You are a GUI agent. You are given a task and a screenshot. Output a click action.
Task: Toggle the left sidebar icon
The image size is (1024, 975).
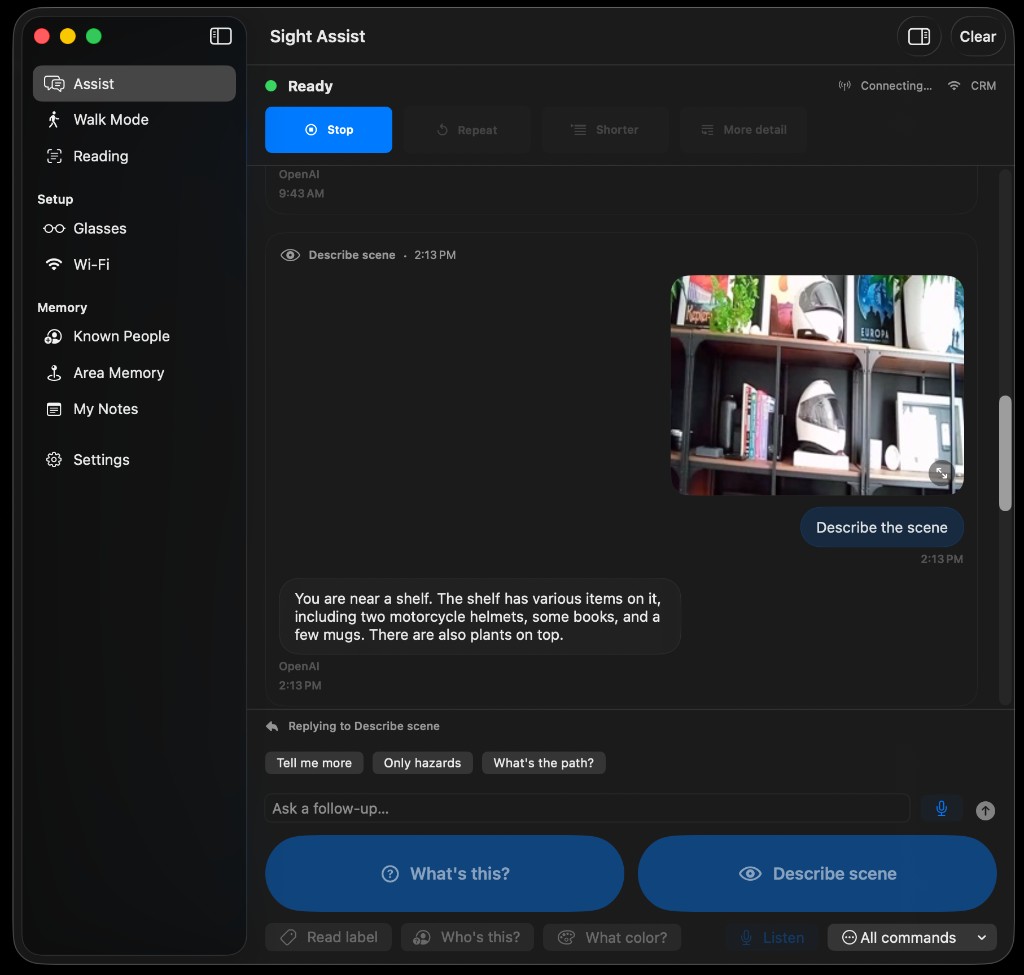221,36
